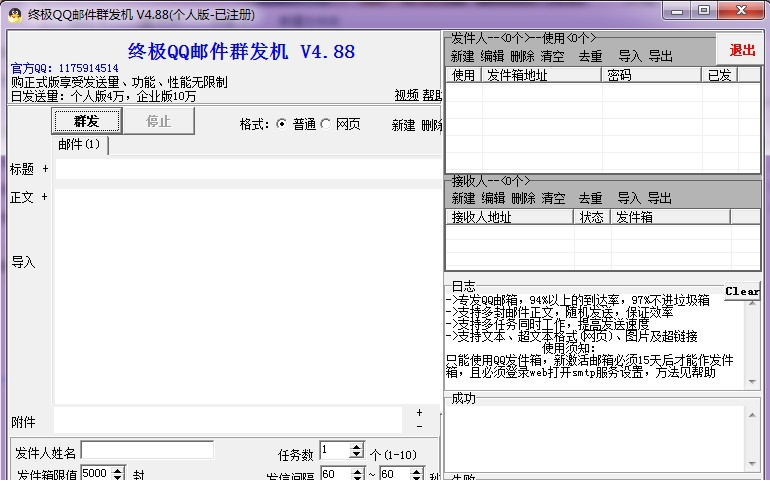
Task: Click 去重 in the 接收人 toolbar
Action: coord(590,198)
